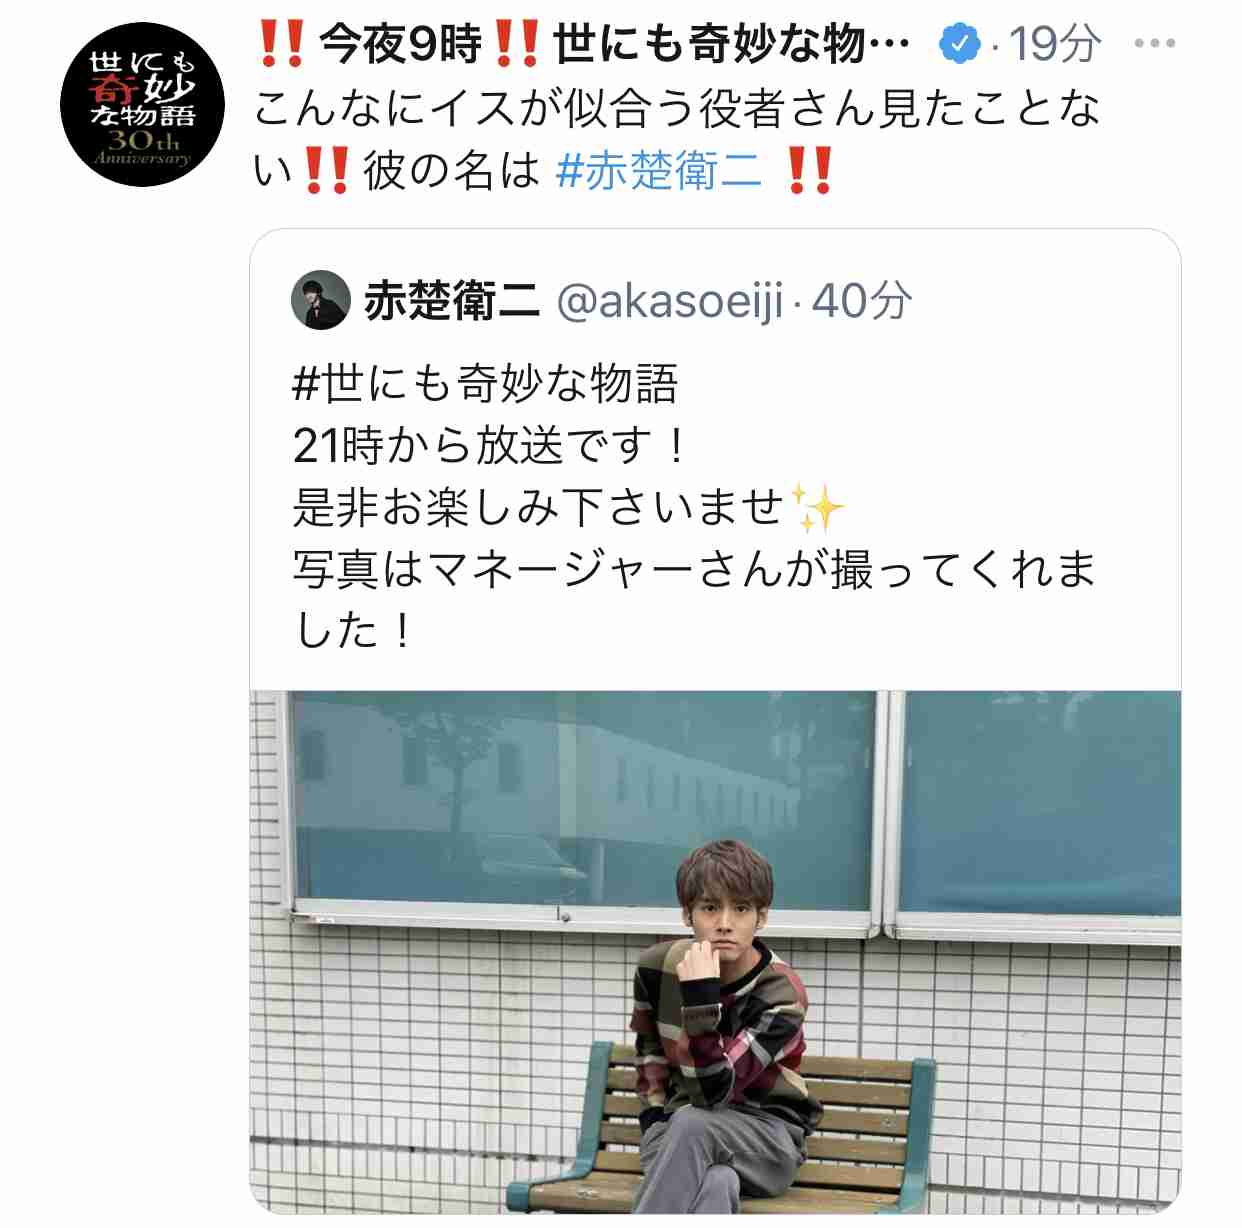Screen dimensions: 1242x1228
Task: Click the sparkles emoji in quoted tweet
Action: click(817, 507)
